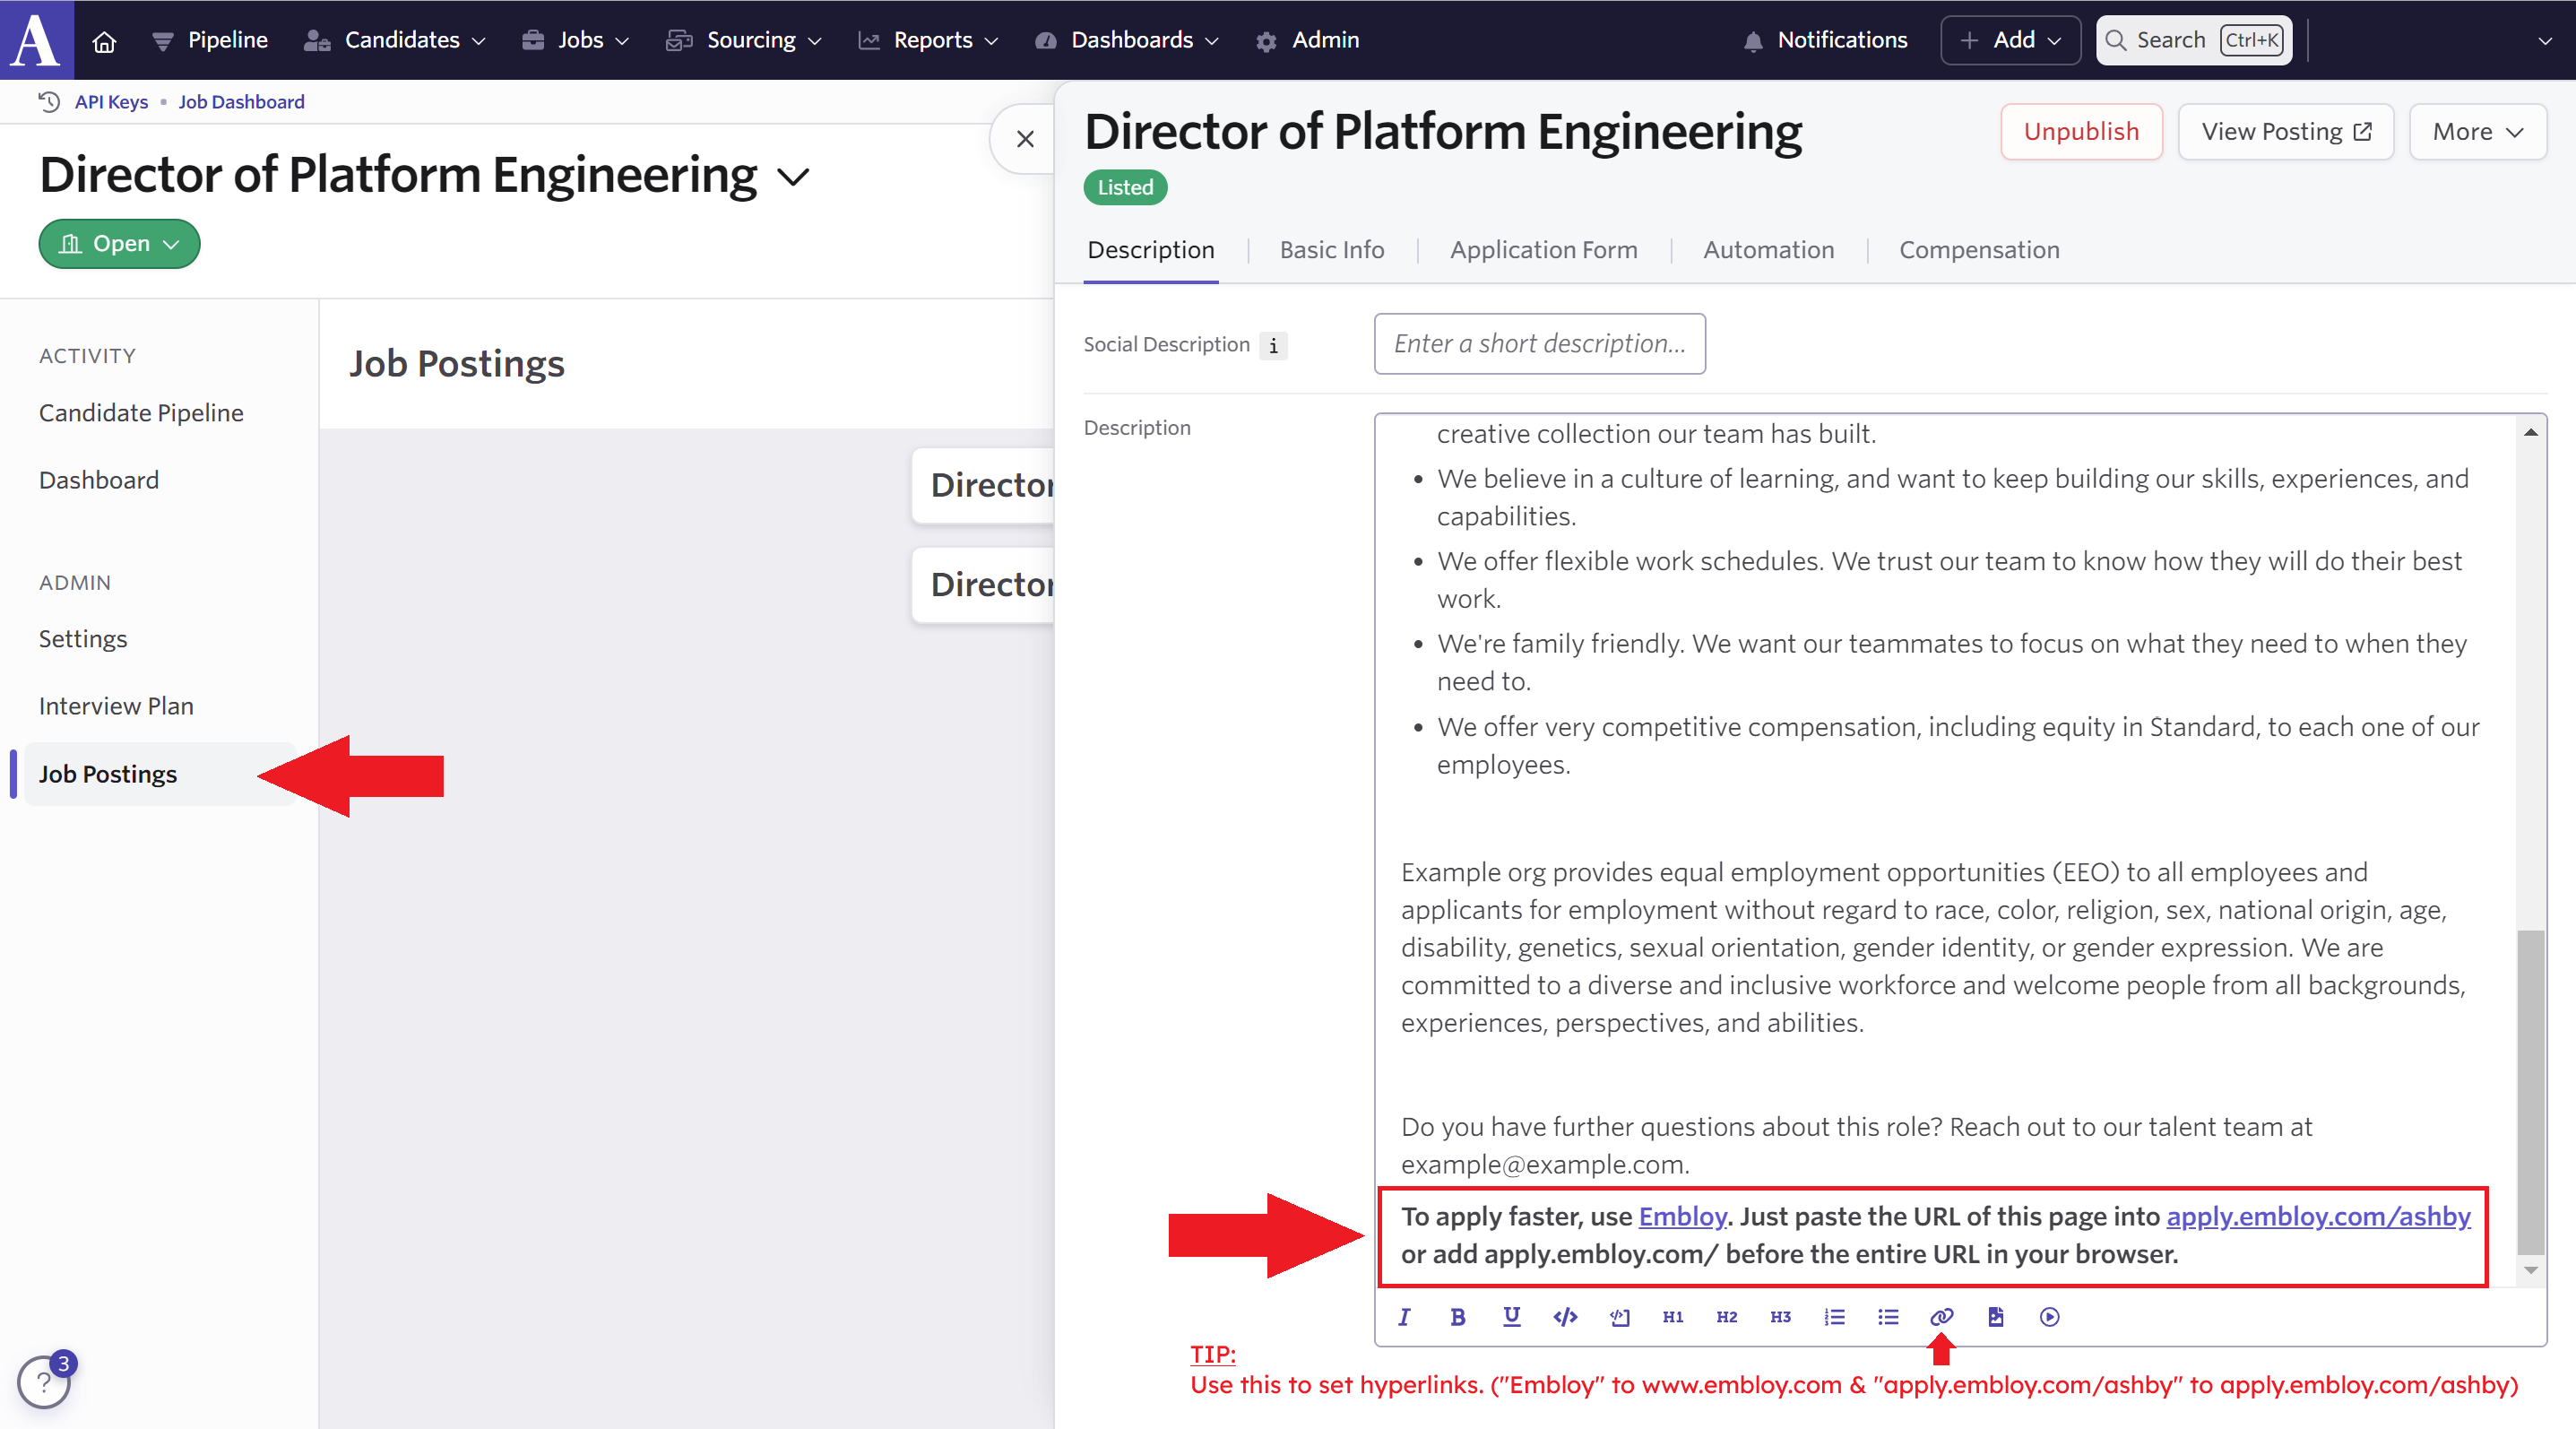Open the Reports dropdown menu
The height and width of the screenshot is (1429, 2576).
(x=928, y=40)
